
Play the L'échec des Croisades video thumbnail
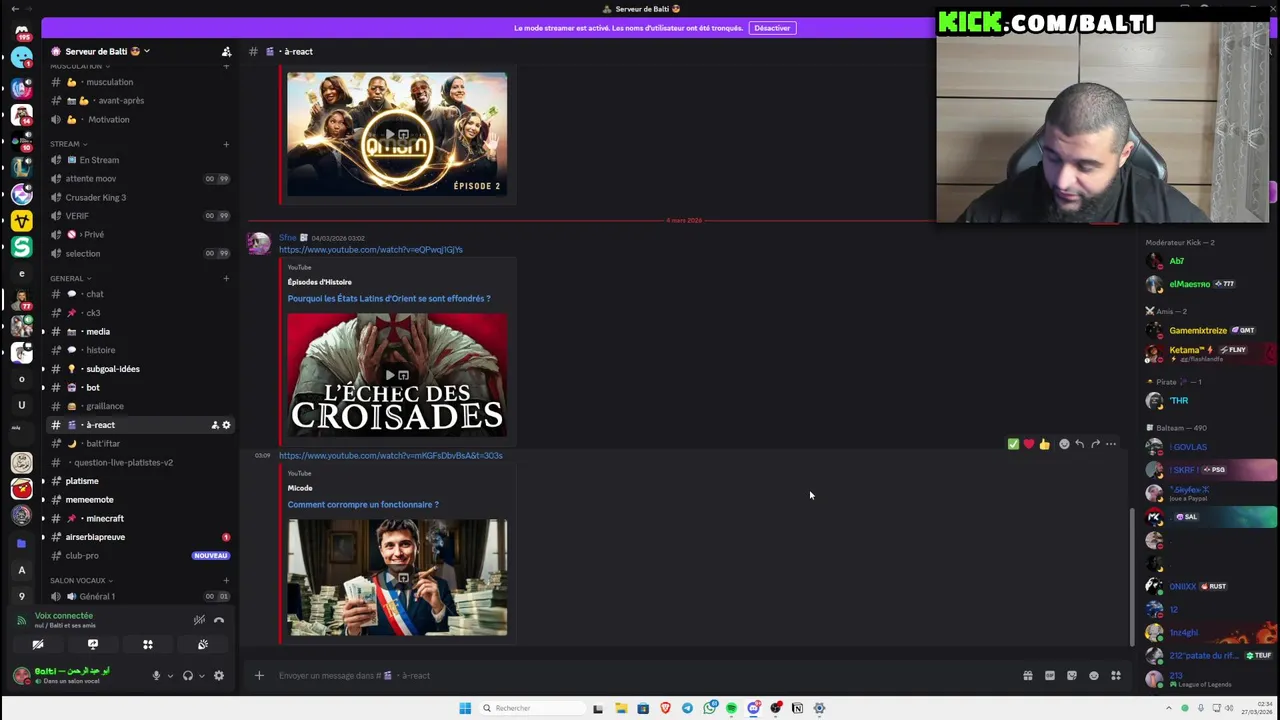(x=397, y=375)
